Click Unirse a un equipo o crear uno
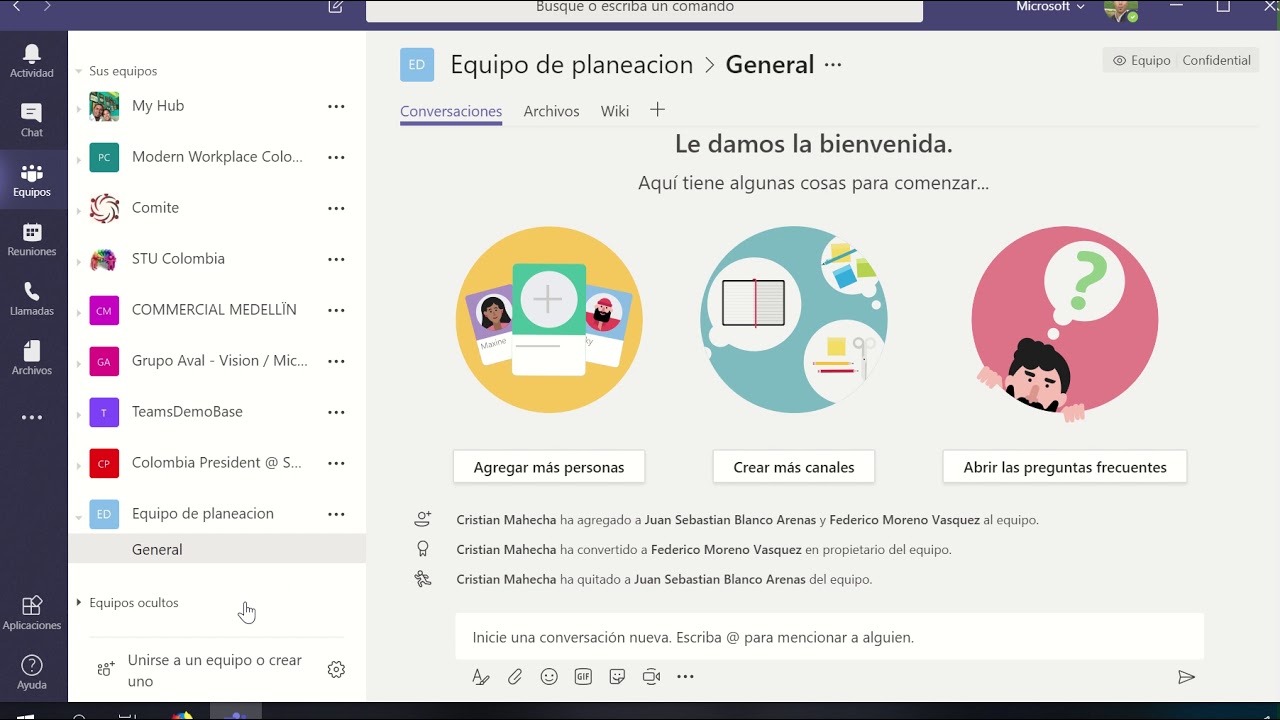 tap(215, 671)
